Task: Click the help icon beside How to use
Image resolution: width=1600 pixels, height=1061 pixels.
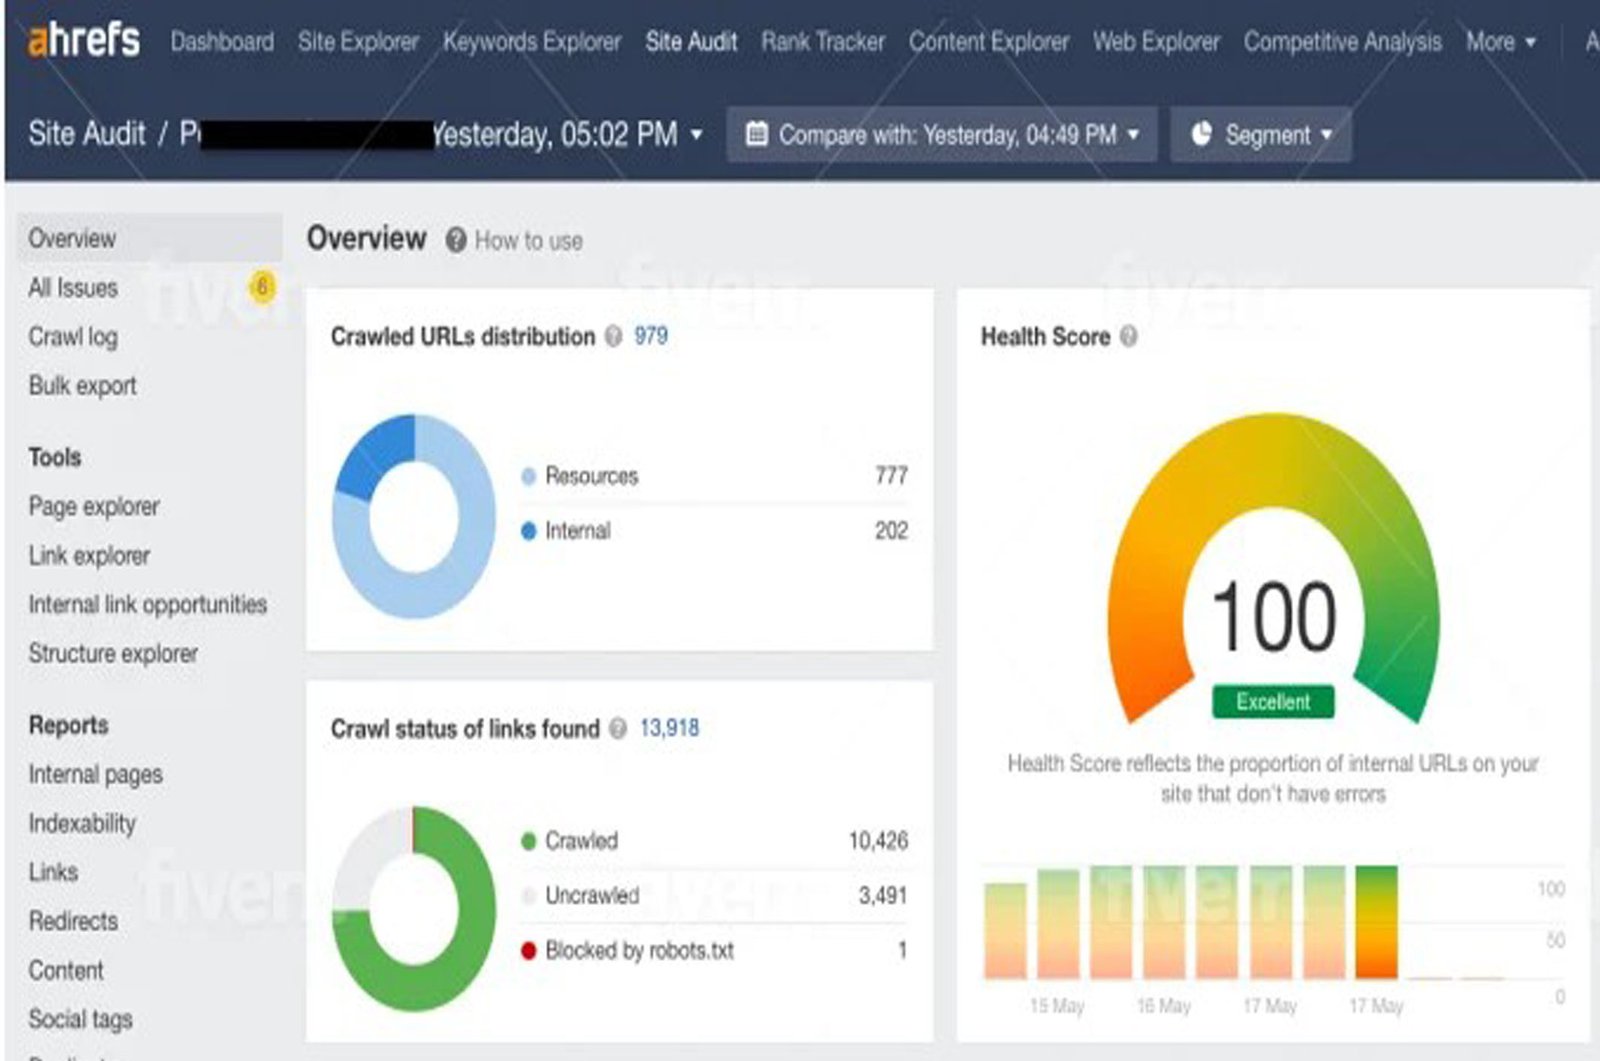Action: click(456, 240)
